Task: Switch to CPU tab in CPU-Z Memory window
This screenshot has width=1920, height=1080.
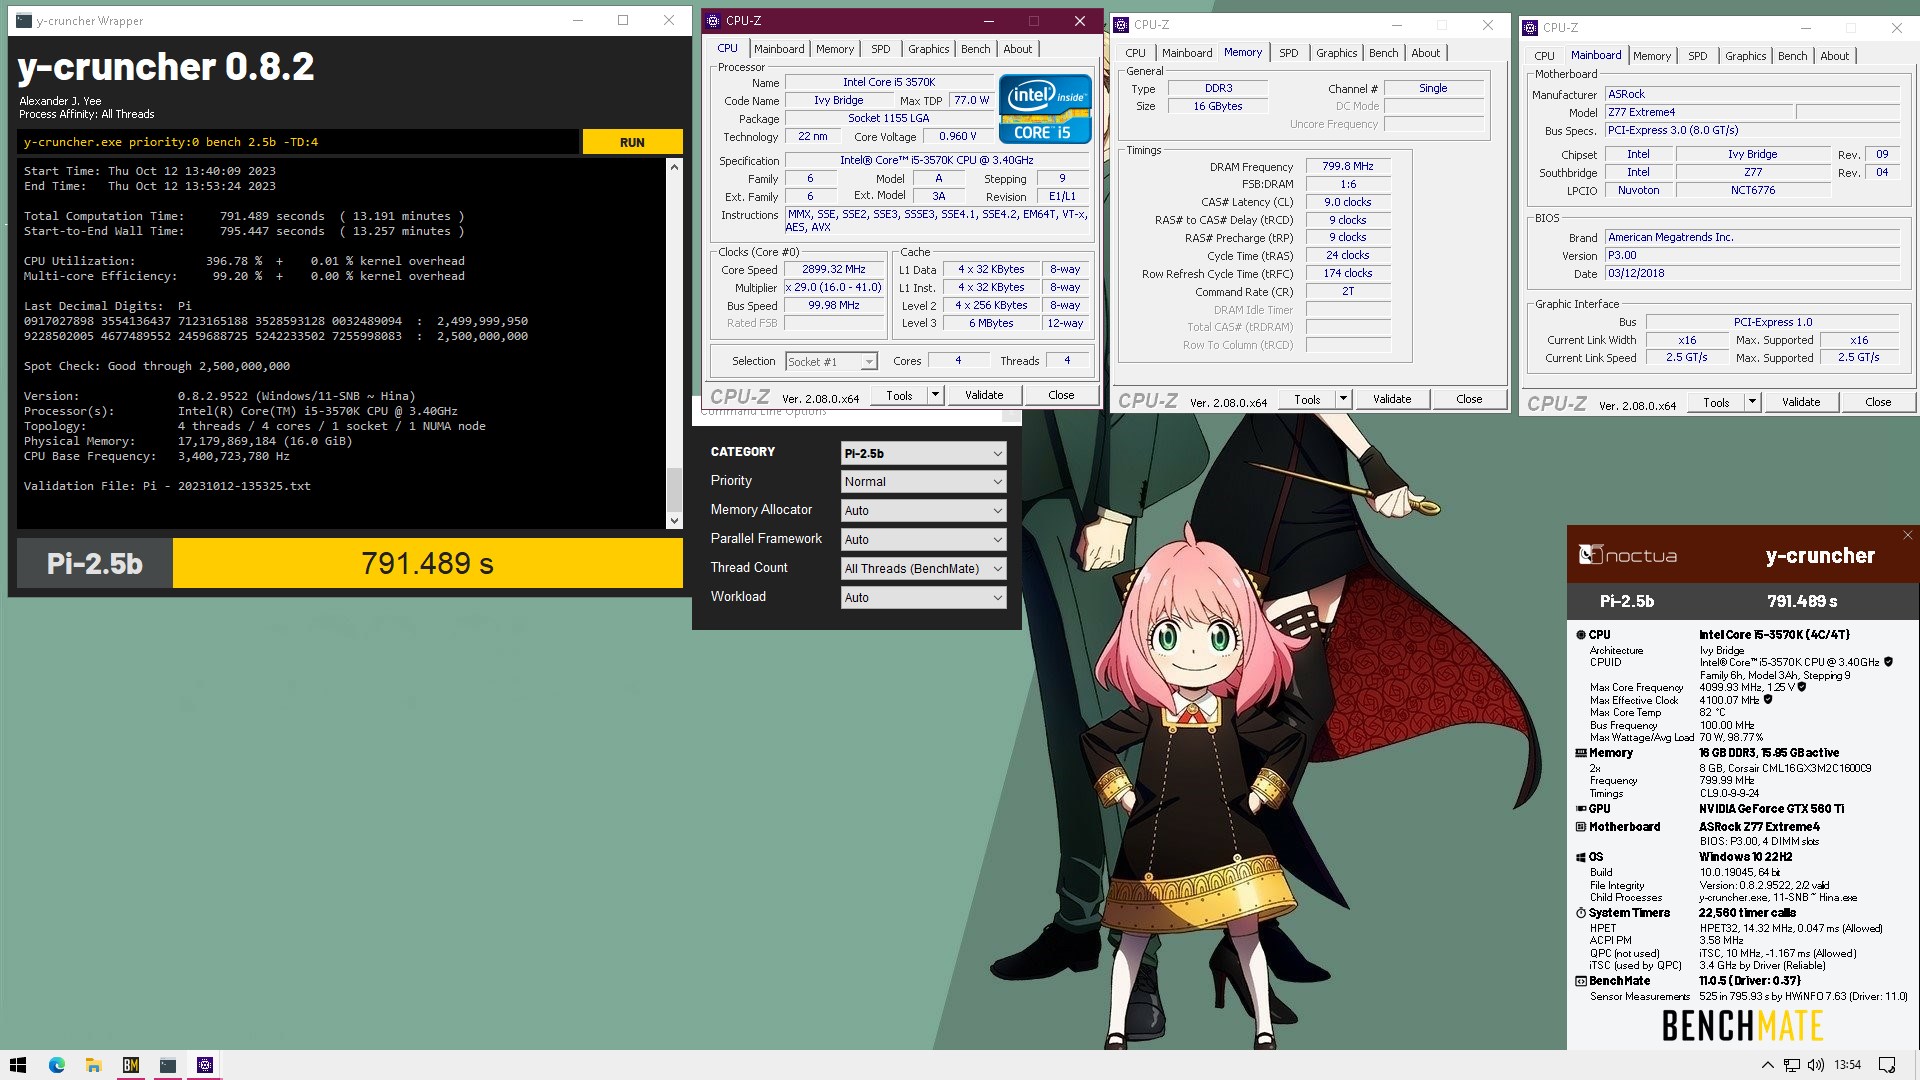Action: click(1135, 53)
